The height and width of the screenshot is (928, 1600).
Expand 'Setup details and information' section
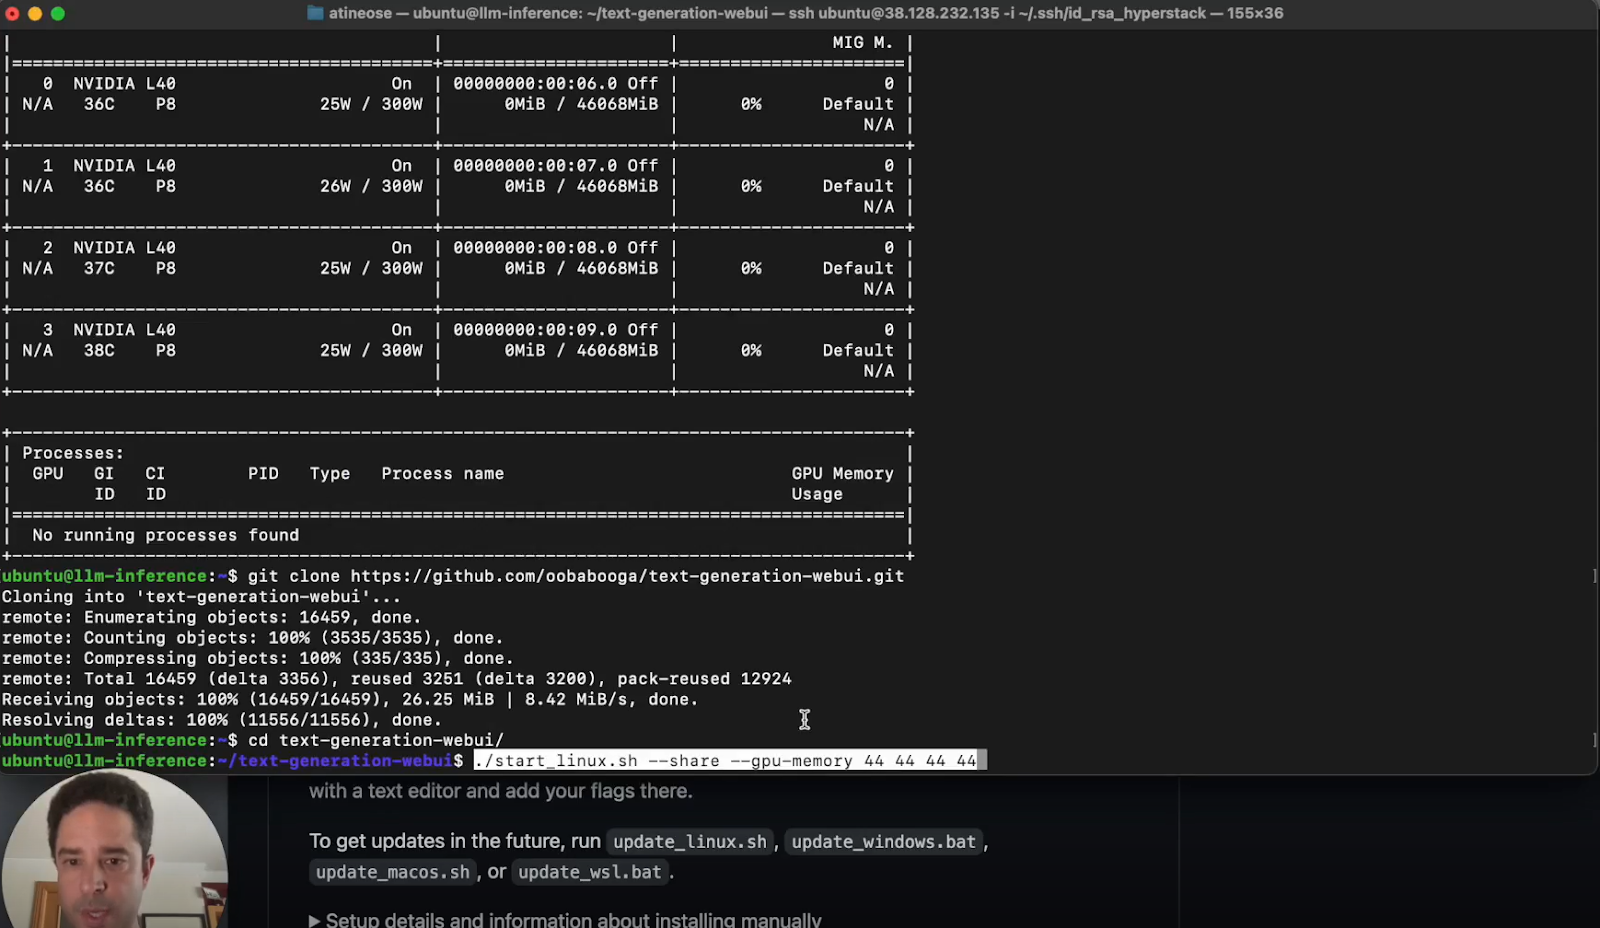[x=566, y=920]
